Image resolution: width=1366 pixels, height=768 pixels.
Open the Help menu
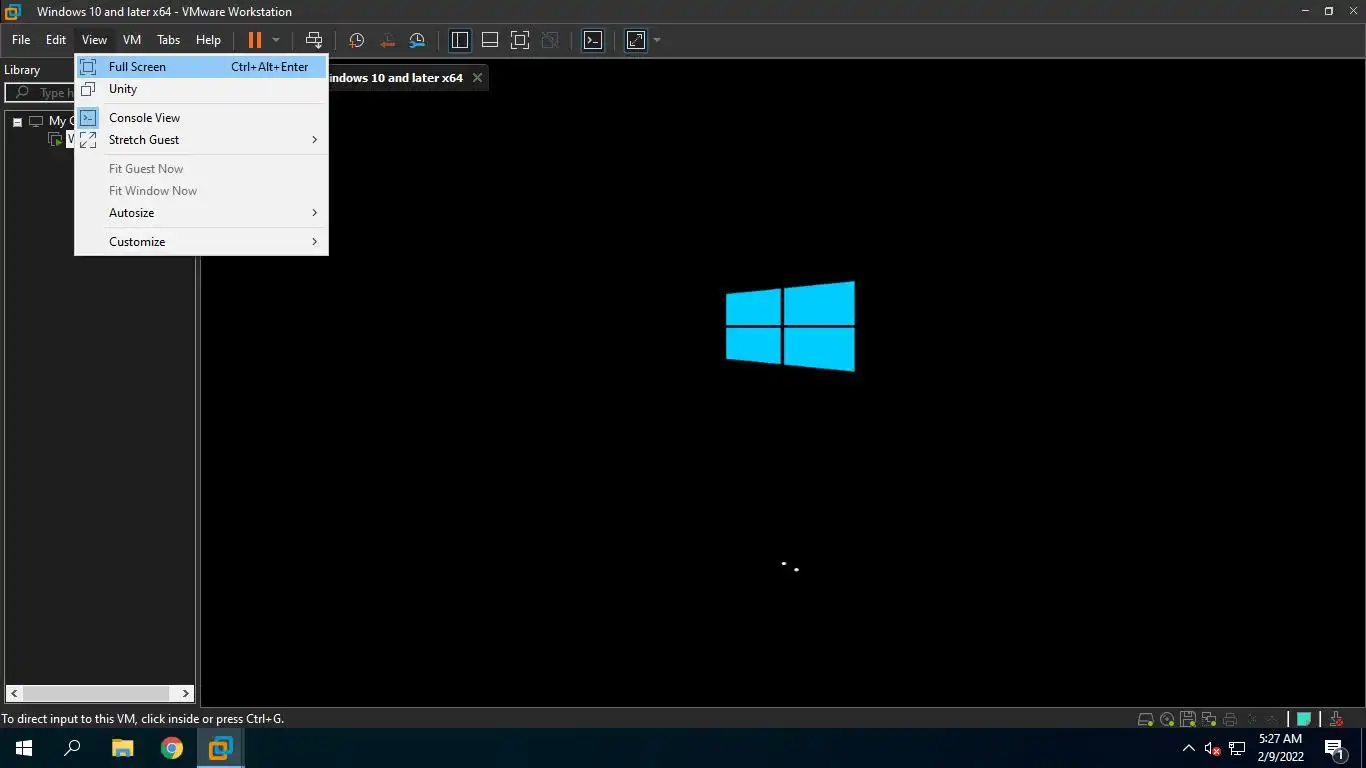(208, 40)
